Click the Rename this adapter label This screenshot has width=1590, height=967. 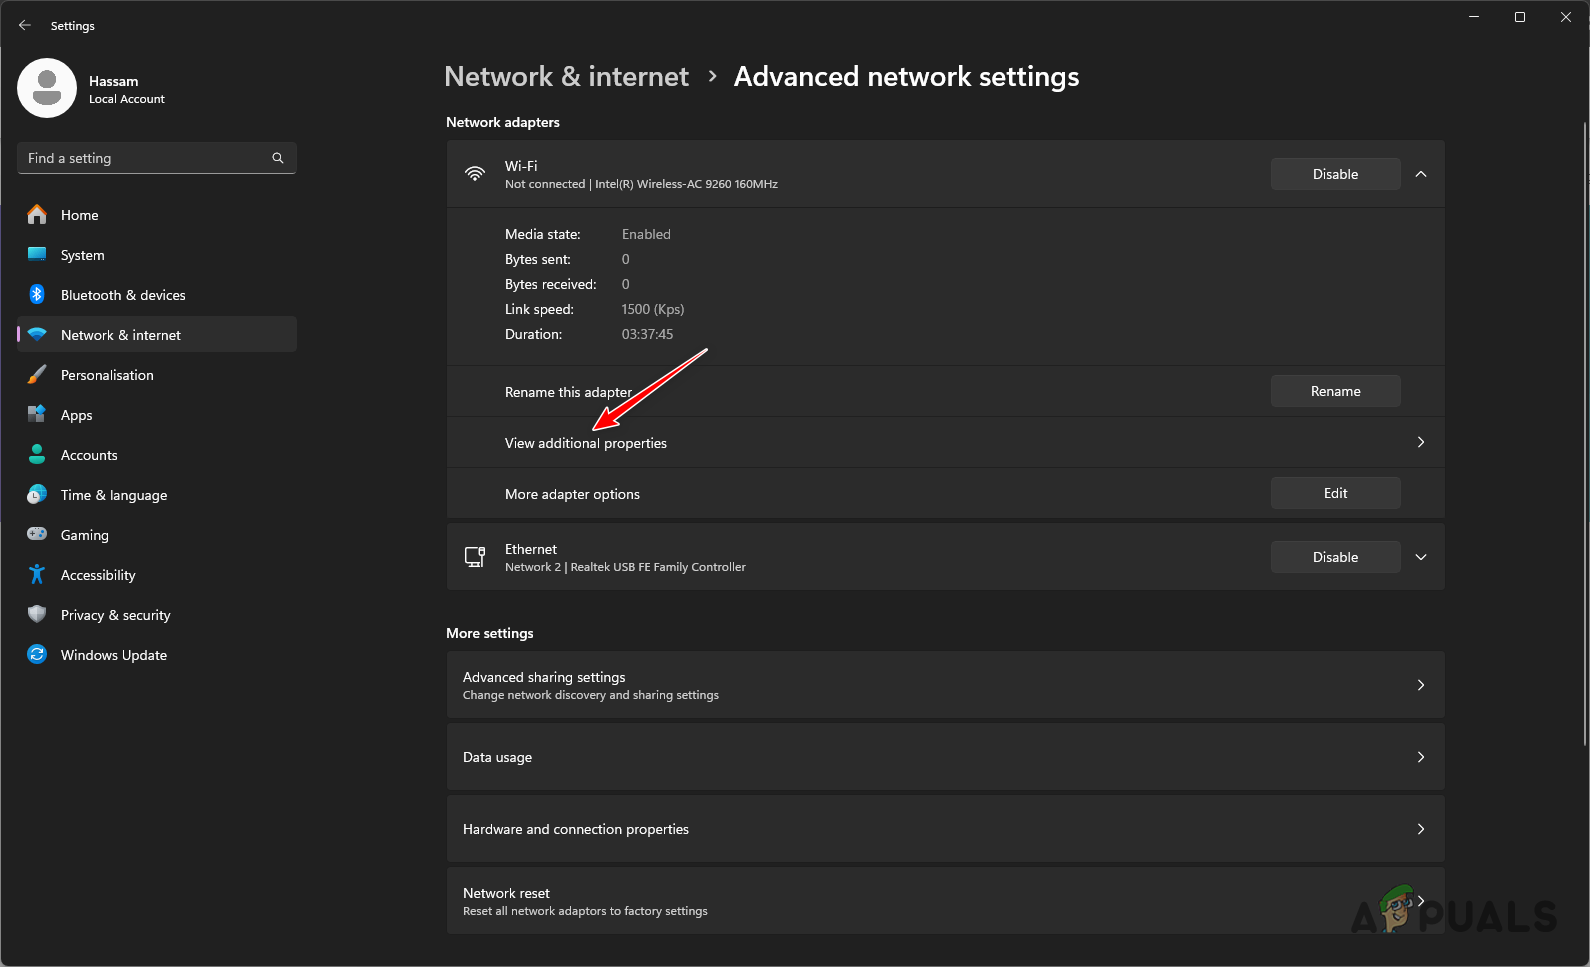568,392
